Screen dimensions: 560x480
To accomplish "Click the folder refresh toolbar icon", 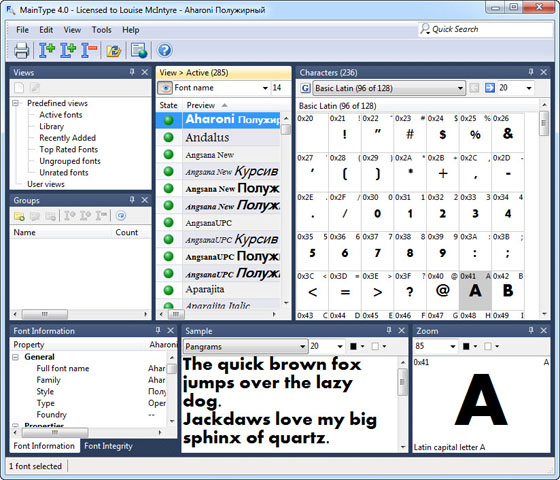I will pyautogui.click(x=114, y=50).
